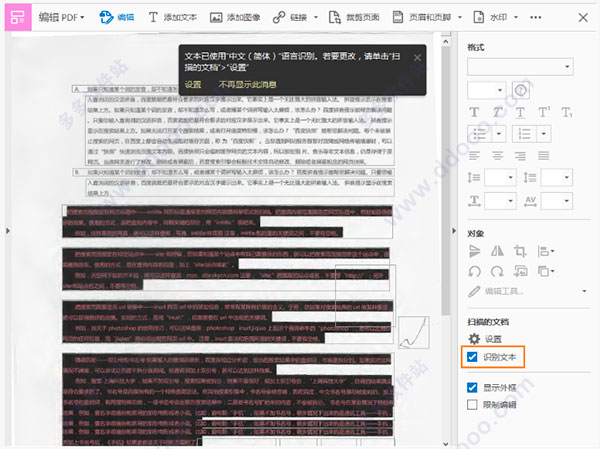The height and width of the screenshot is (449, 600).
Task: Open the font size dropdown
Action: 487,90
